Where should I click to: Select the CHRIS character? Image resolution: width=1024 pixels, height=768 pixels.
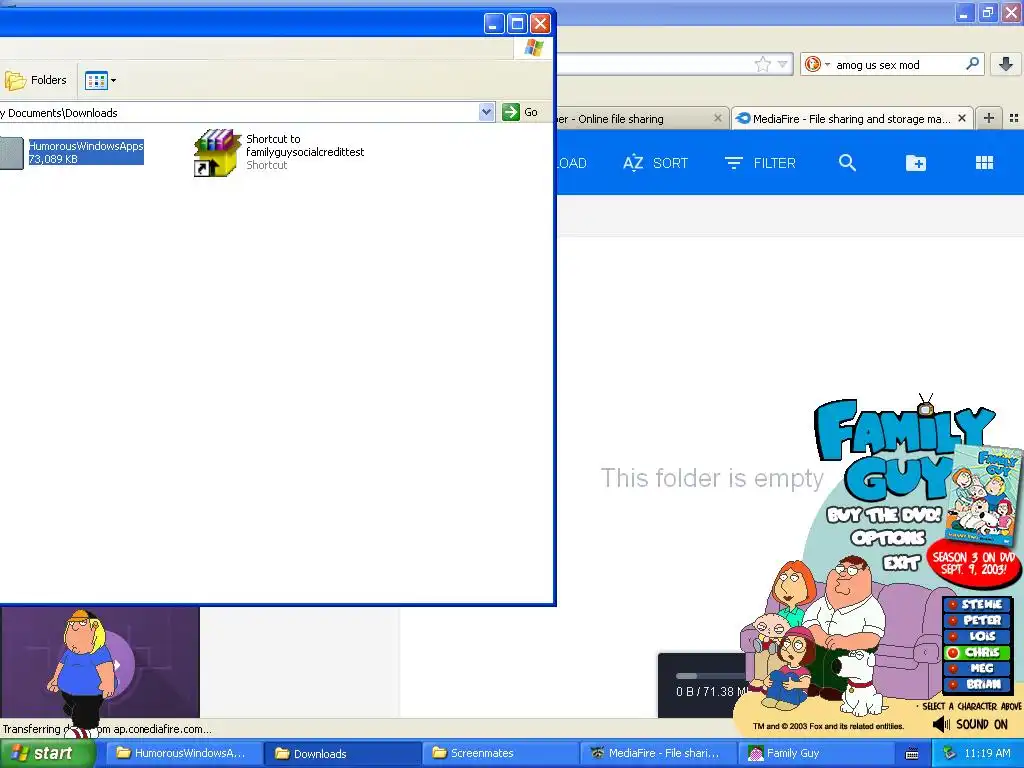[x=978, y=652]
